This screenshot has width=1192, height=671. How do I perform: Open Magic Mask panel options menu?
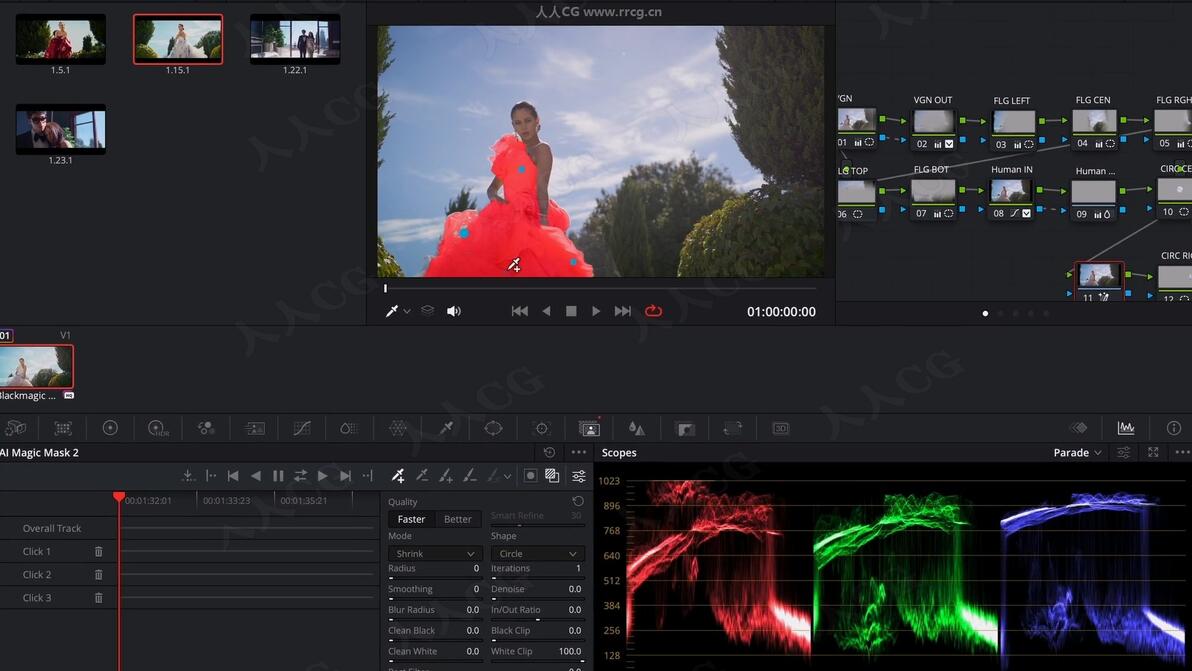pyautogui.click(x=579, y=452)
